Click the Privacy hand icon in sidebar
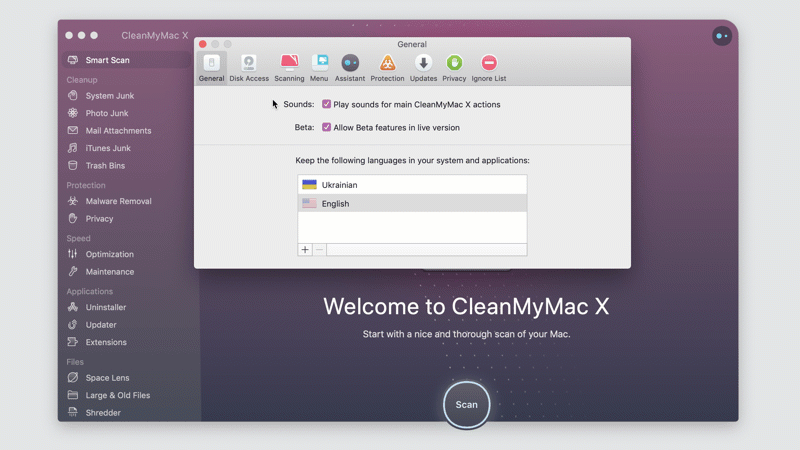 pos(73,218)
